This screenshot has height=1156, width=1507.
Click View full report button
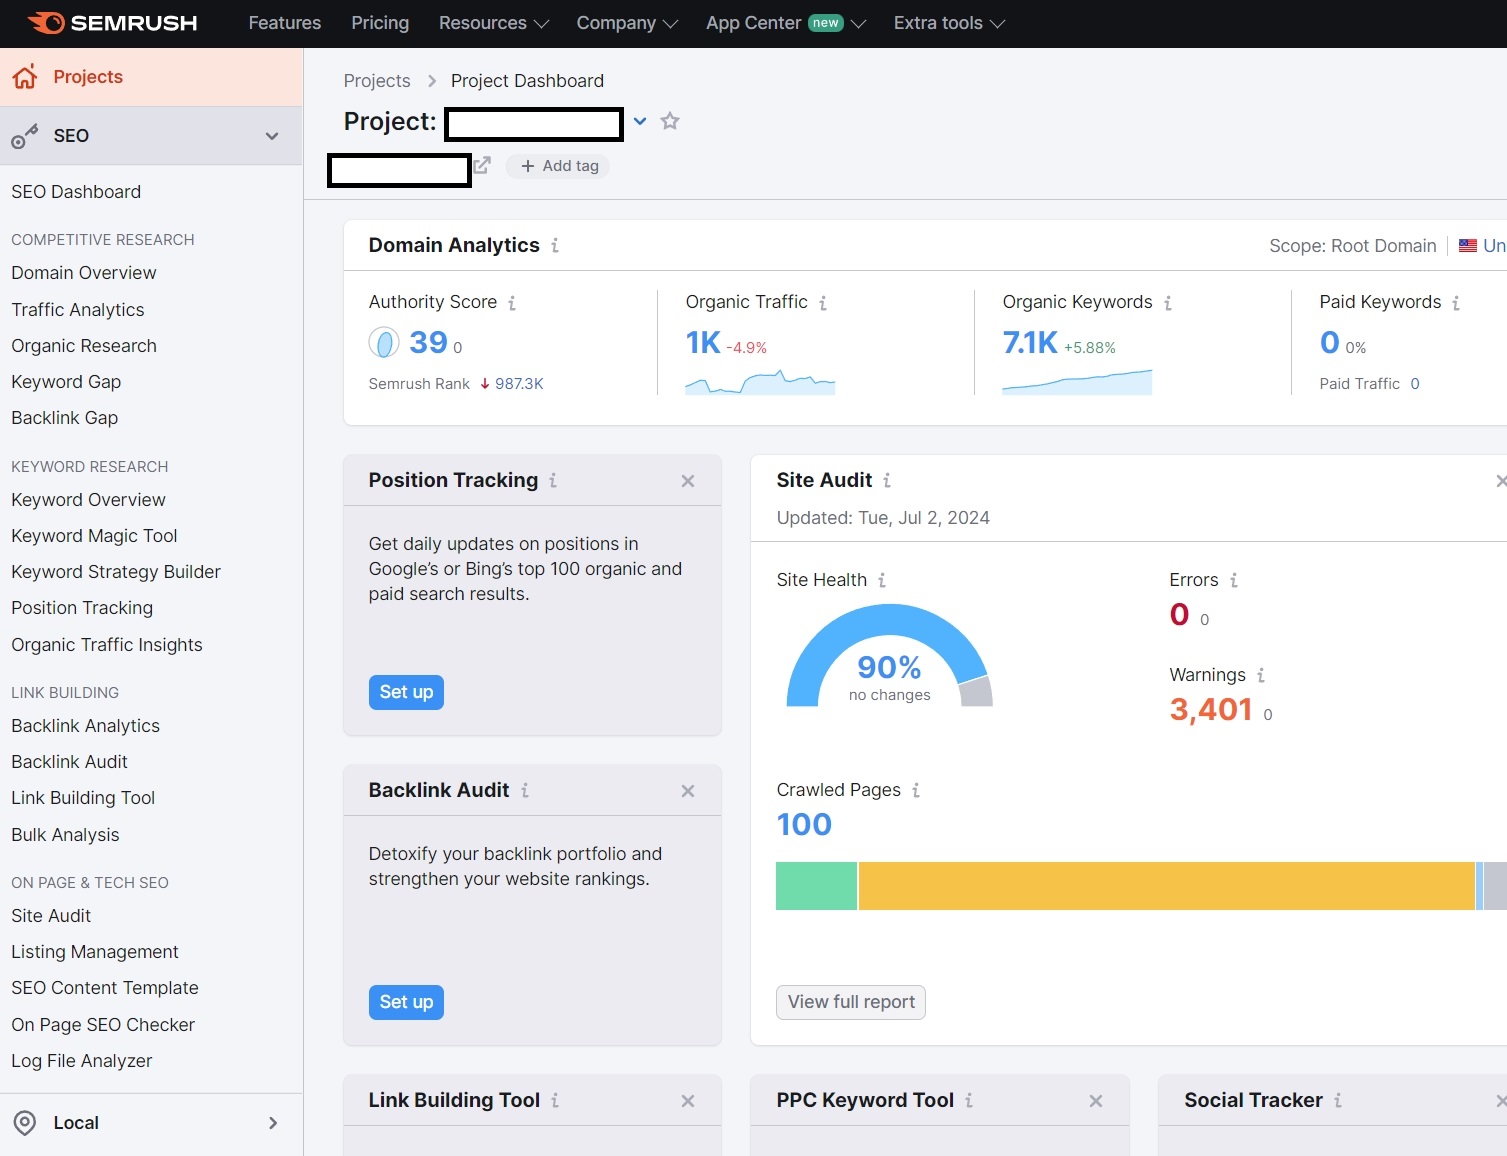[x=851, y=1002]
